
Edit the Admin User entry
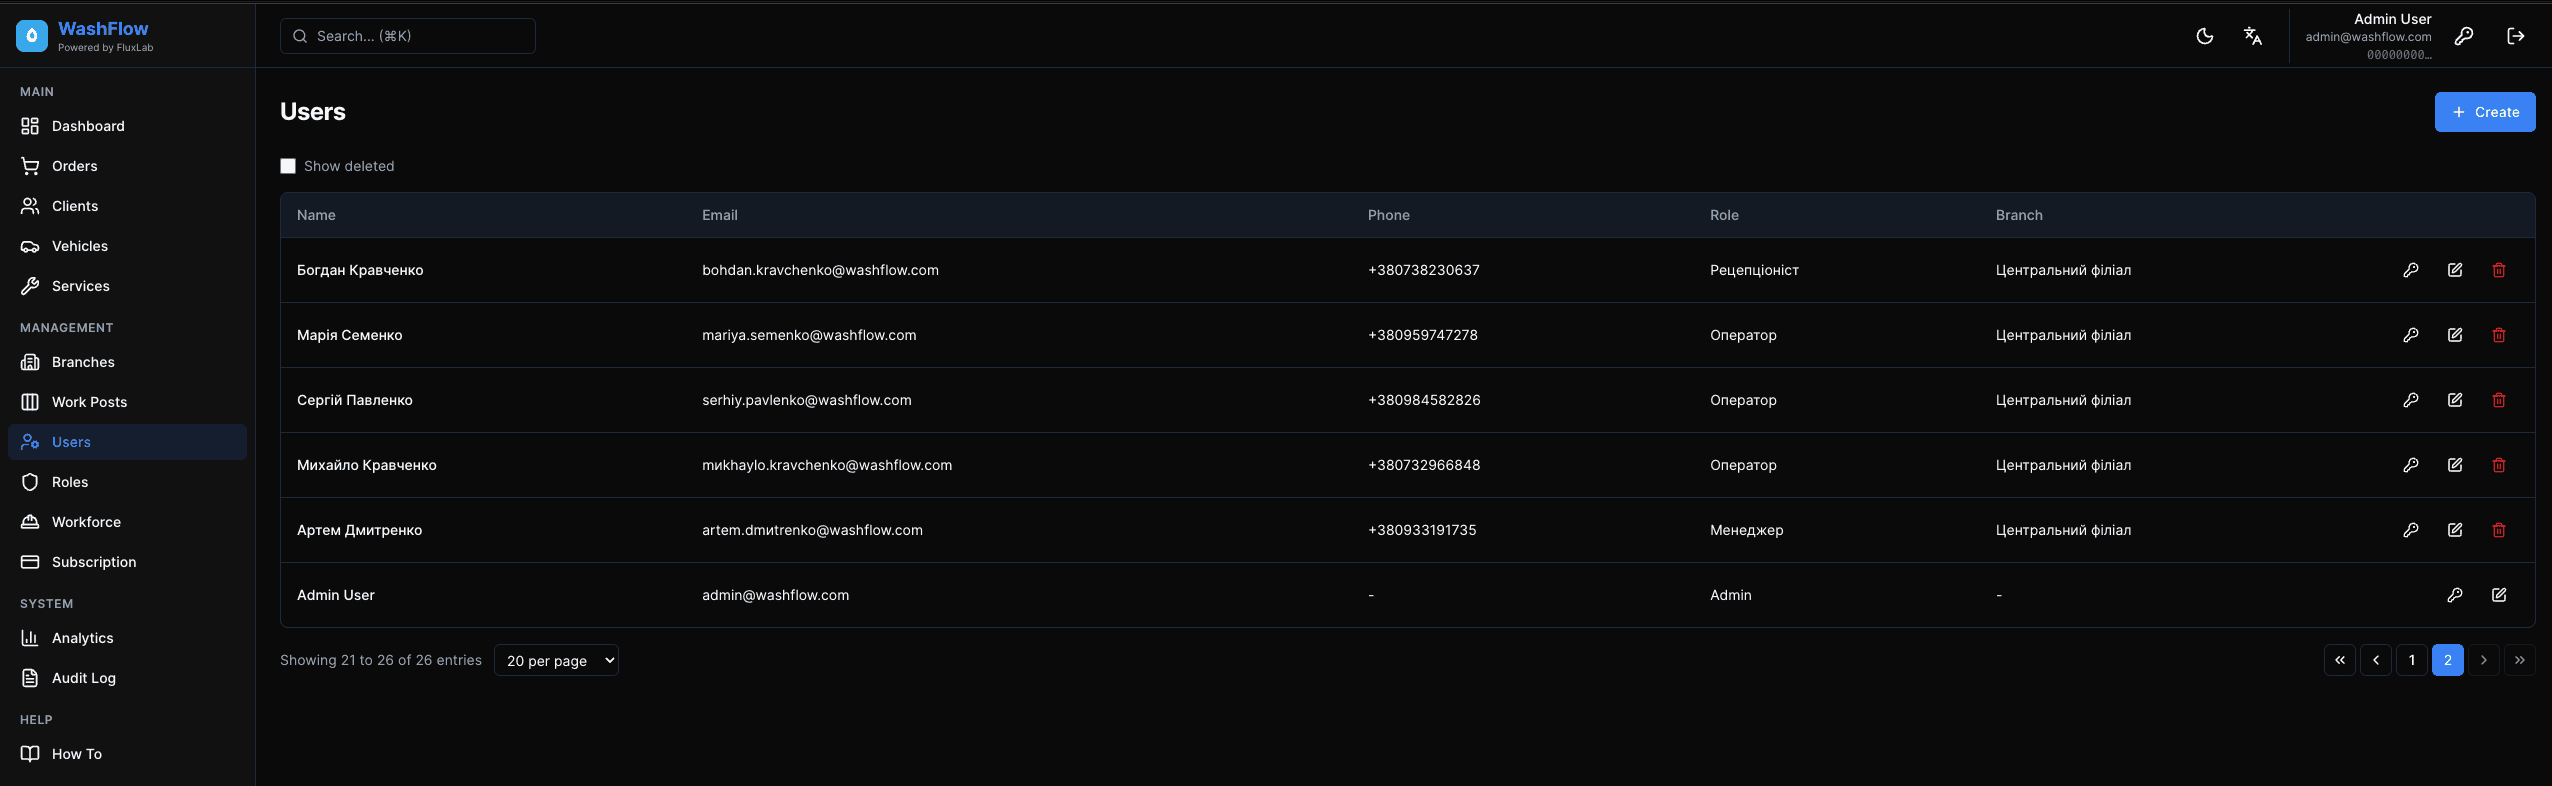[x=2498, y=595]
